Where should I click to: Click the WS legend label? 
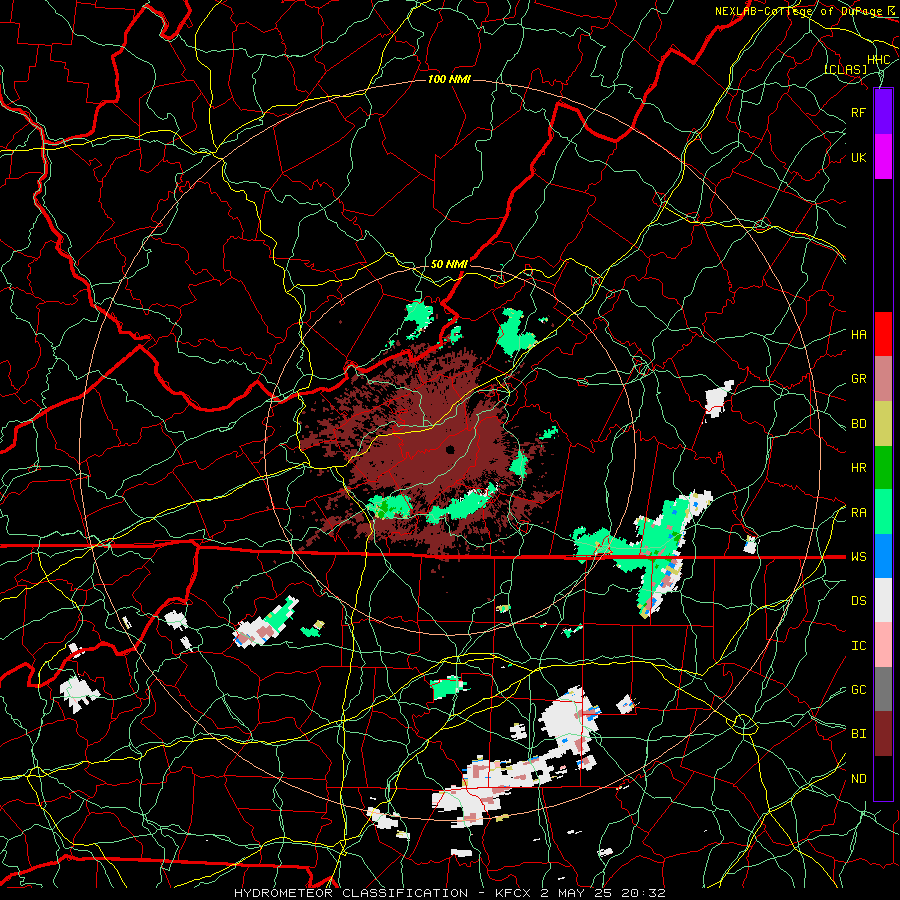click(x=859, y=557)
